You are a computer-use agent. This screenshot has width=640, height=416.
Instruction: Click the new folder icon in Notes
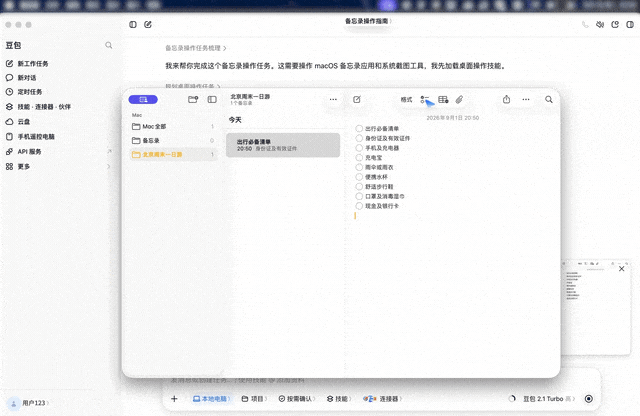pyautogui.click(x=193, y=99)
